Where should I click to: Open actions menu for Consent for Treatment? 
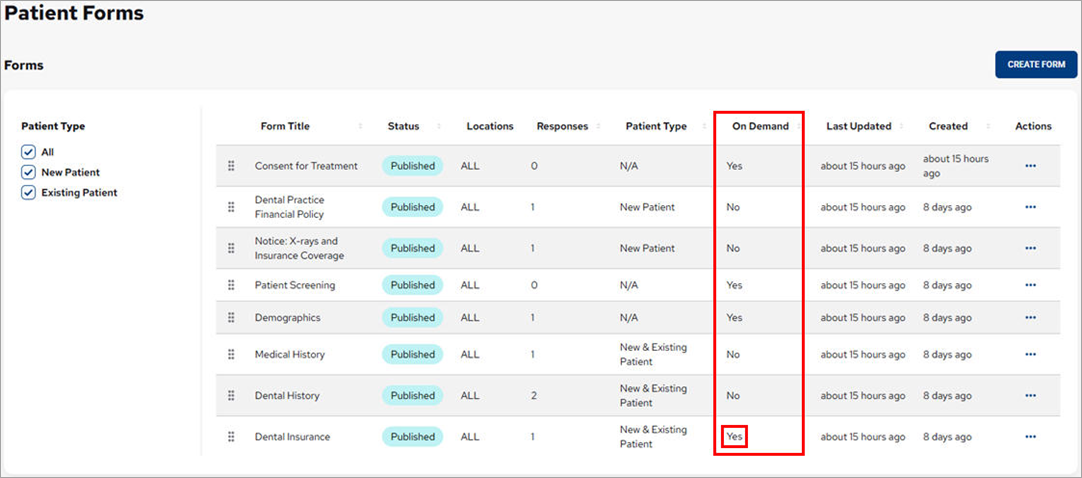(1030, 166)
